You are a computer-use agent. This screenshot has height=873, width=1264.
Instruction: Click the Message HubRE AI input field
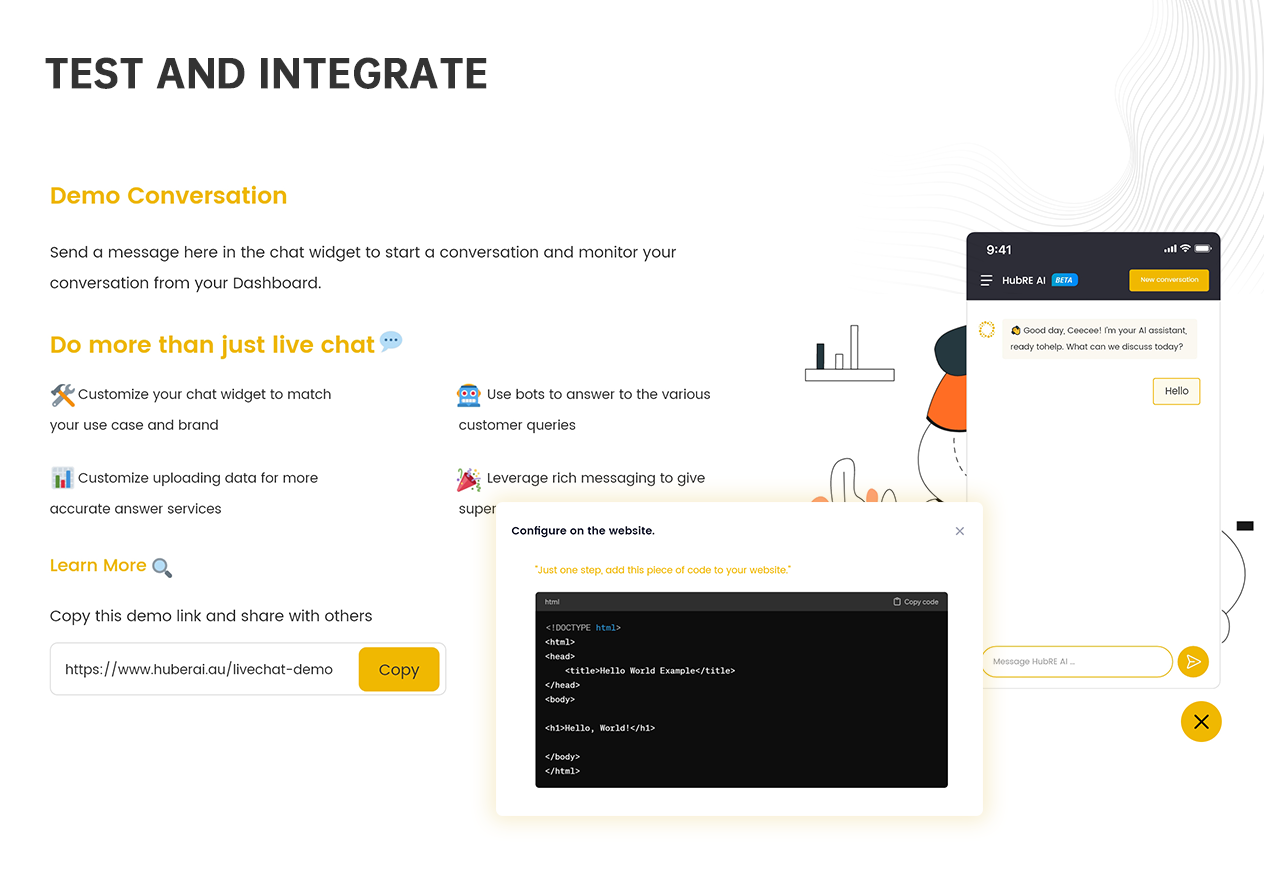click(1076, 661)
